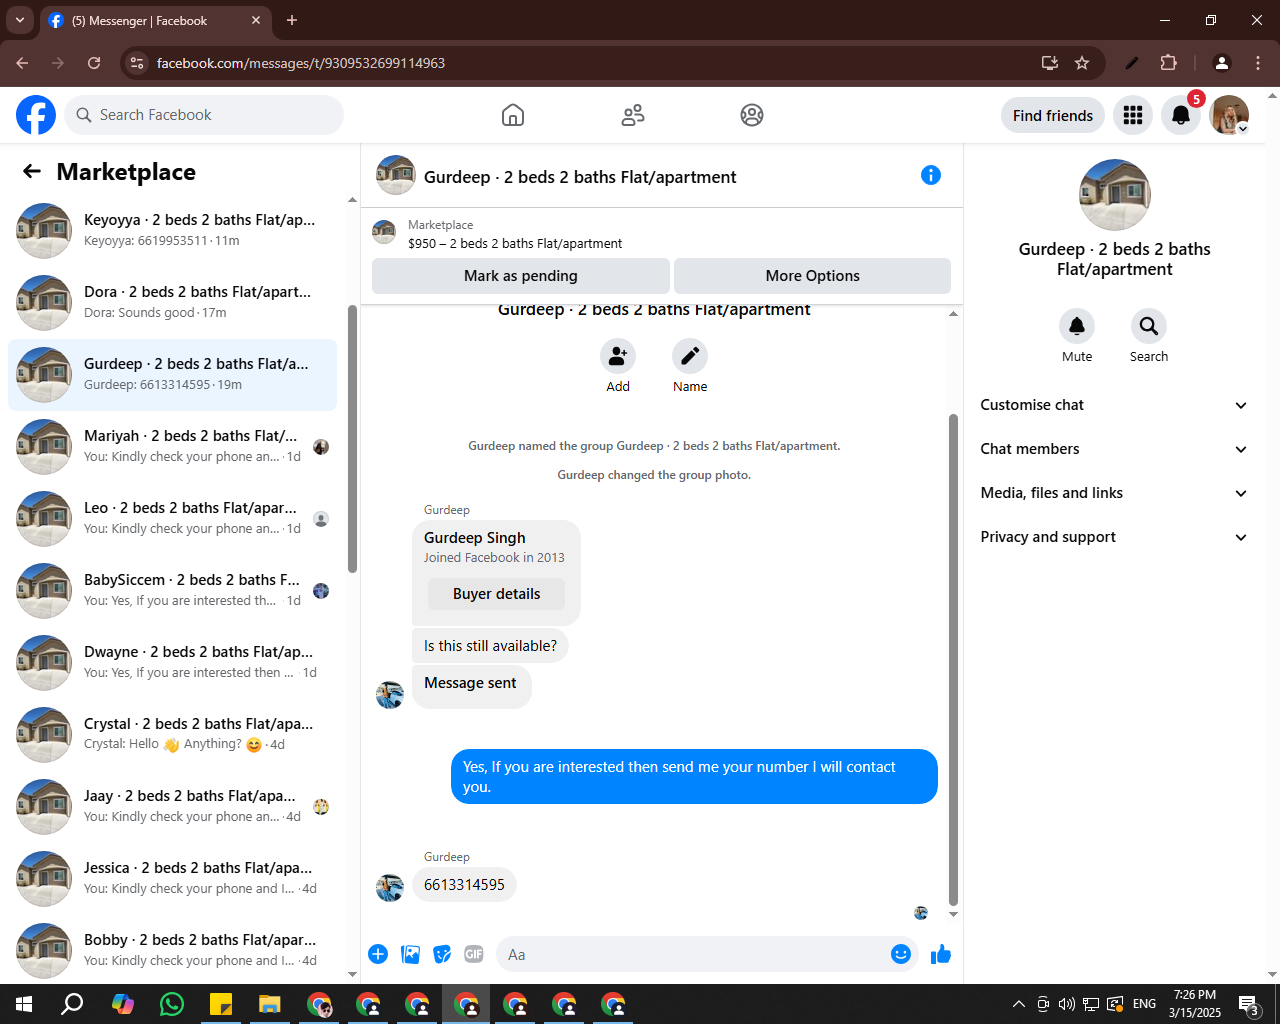Click the $950 listing thumbnail header

tap(384, 233)
